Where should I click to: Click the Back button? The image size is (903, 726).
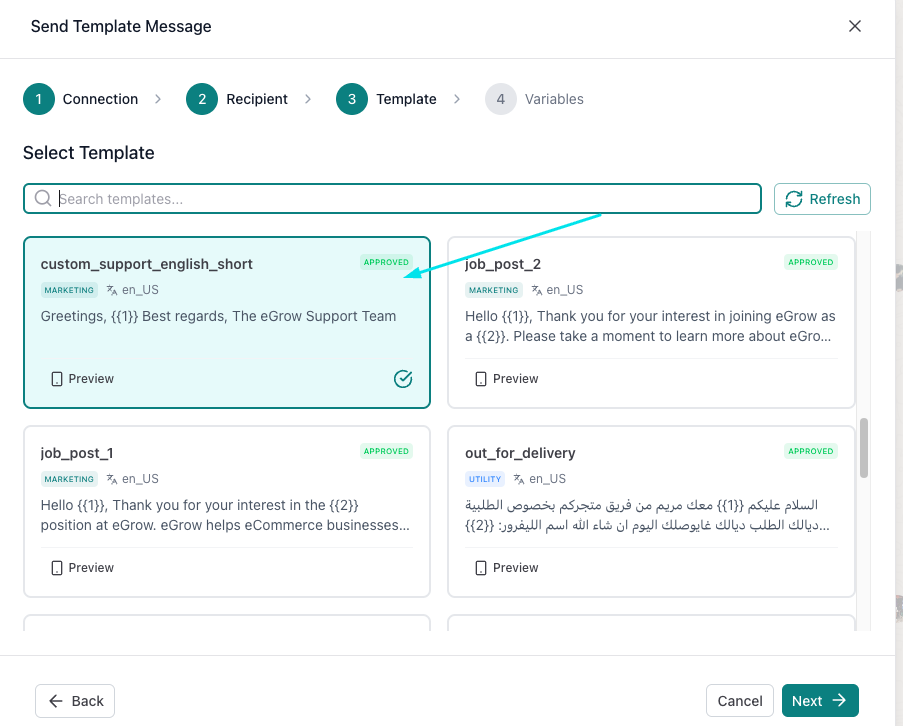click(75, 701)
